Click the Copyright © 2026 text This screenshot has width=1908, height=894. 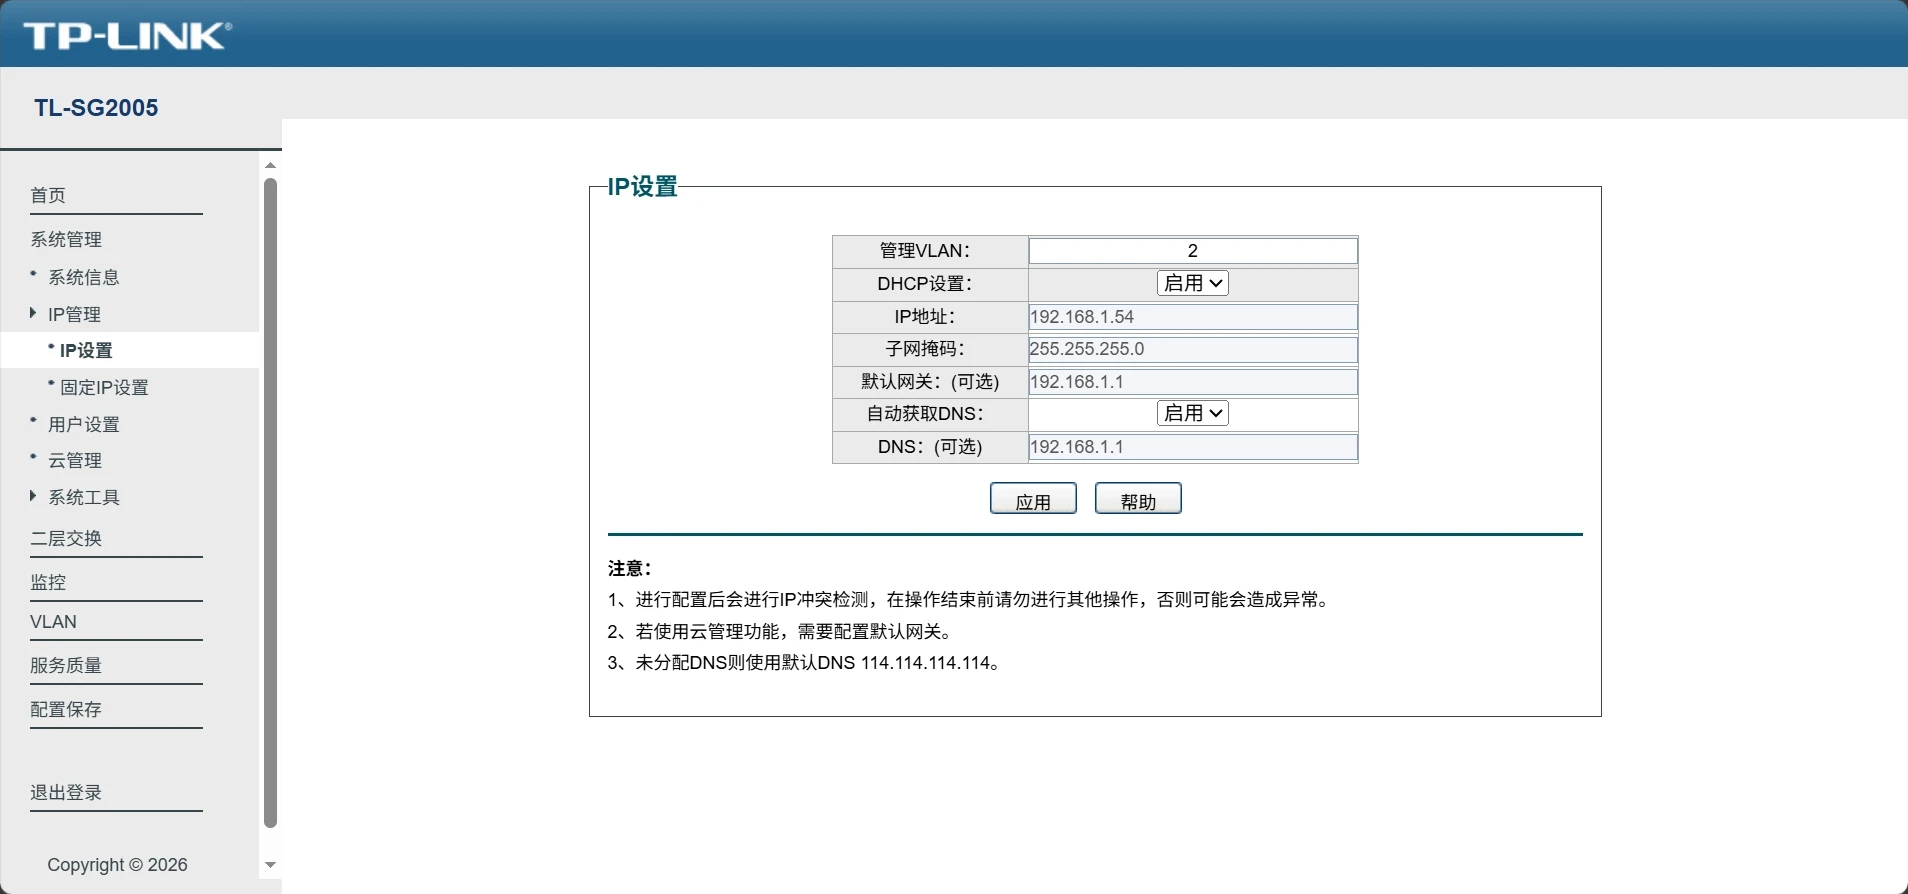coord(117,865)
